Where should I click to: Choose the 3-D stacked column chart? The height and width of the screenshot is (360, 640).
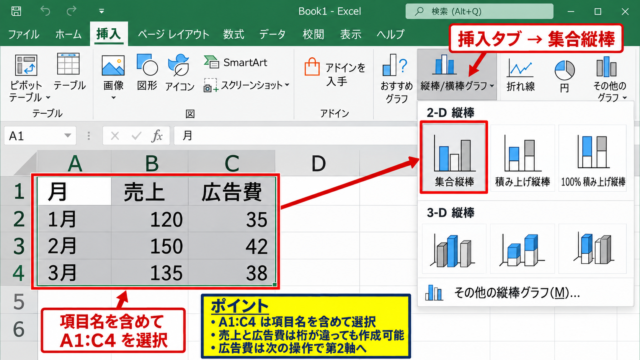point(522,249)
